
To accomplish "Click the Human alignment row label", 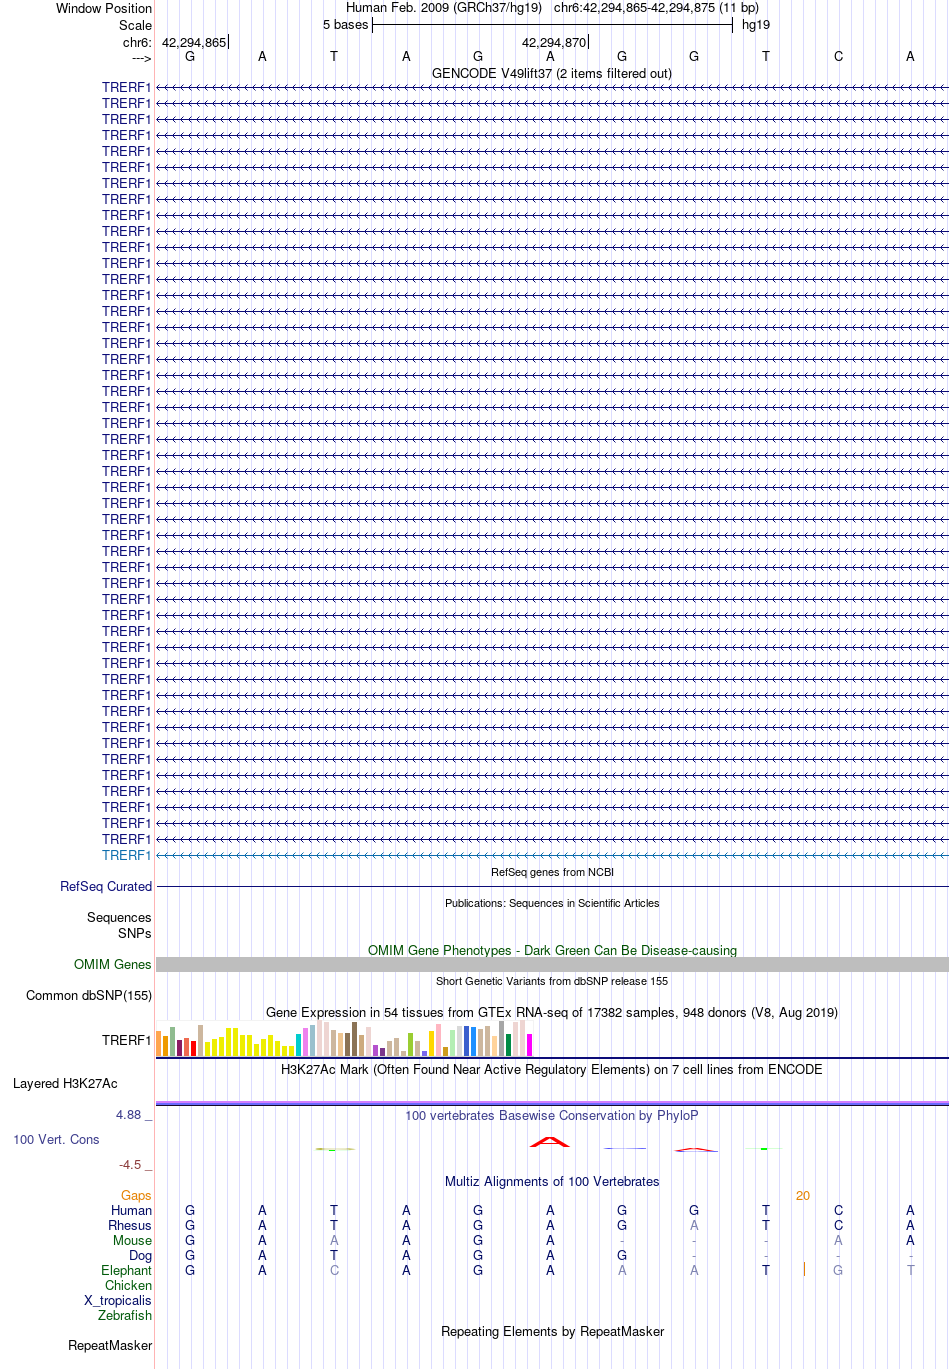I will pyautogui.click(x=131, y=1210).
